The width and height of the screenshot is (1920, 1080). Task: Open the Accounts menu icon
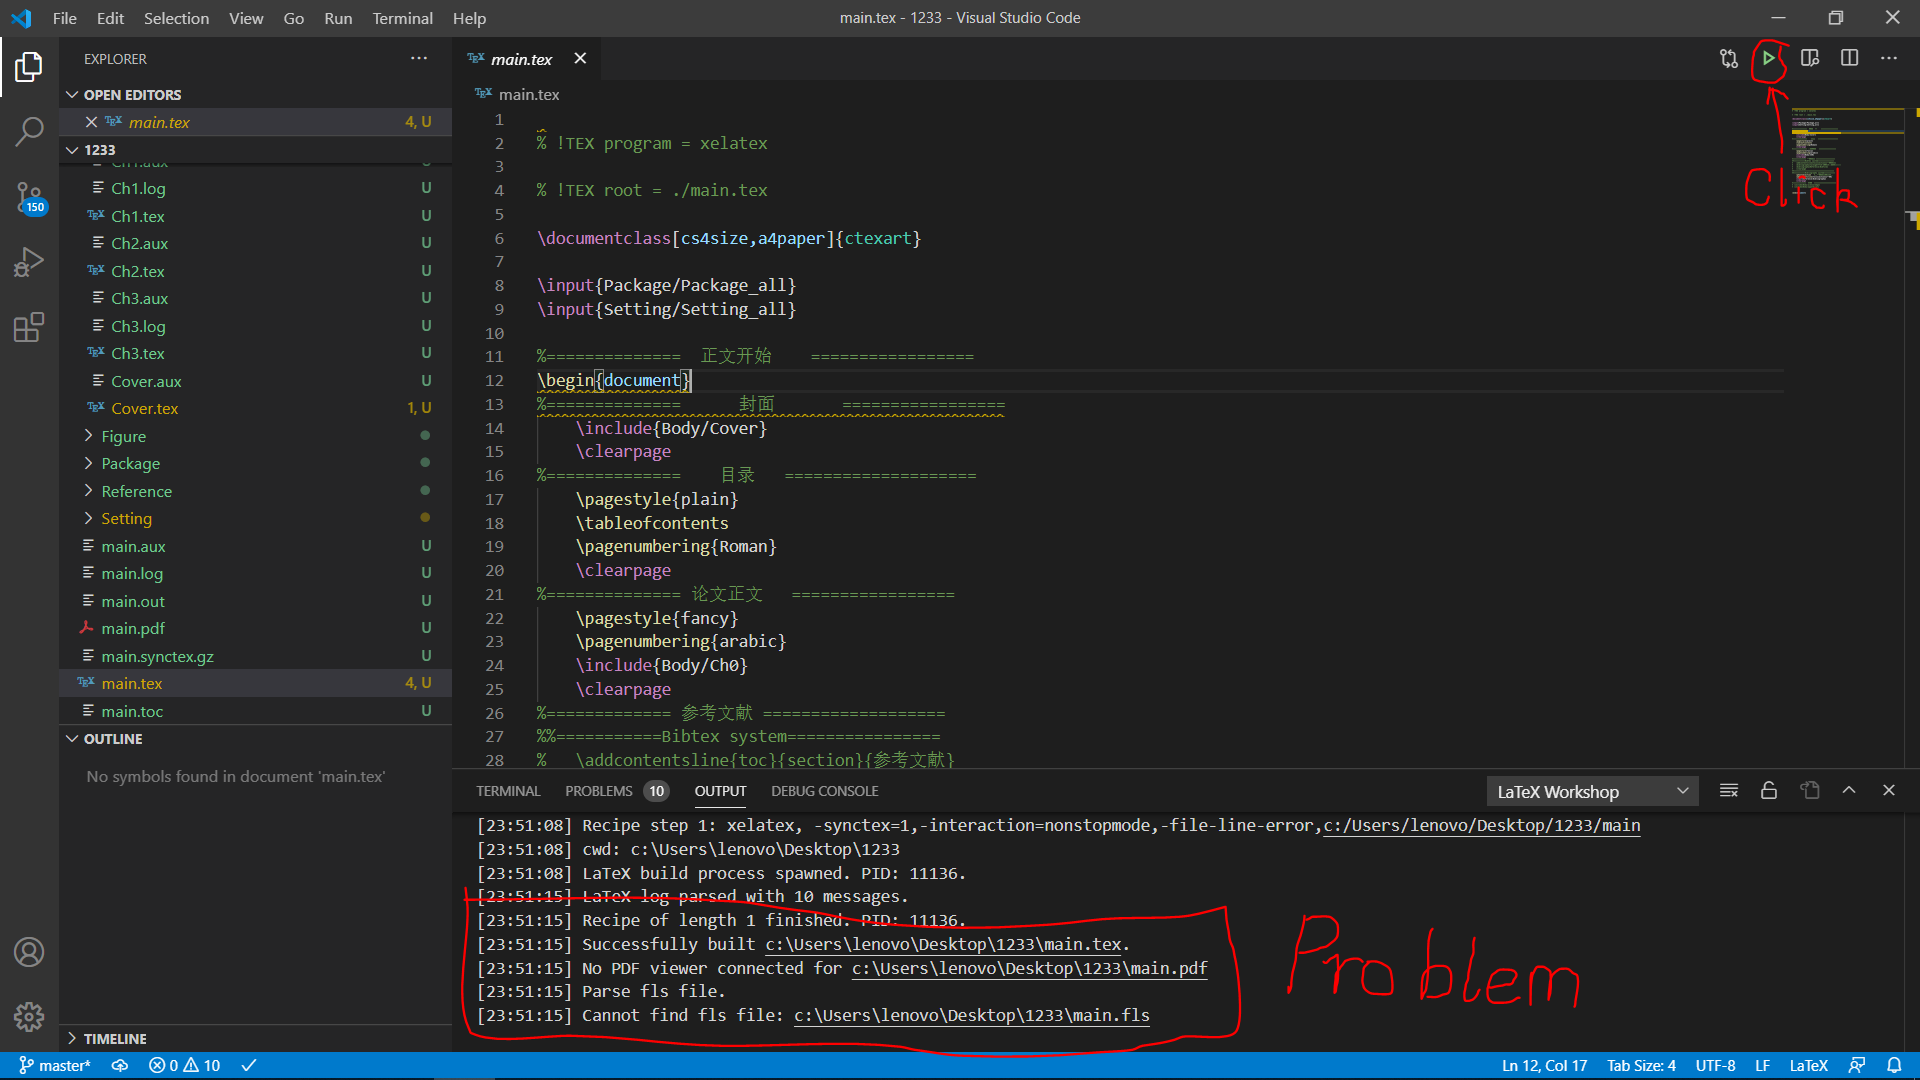coord(29,952)
